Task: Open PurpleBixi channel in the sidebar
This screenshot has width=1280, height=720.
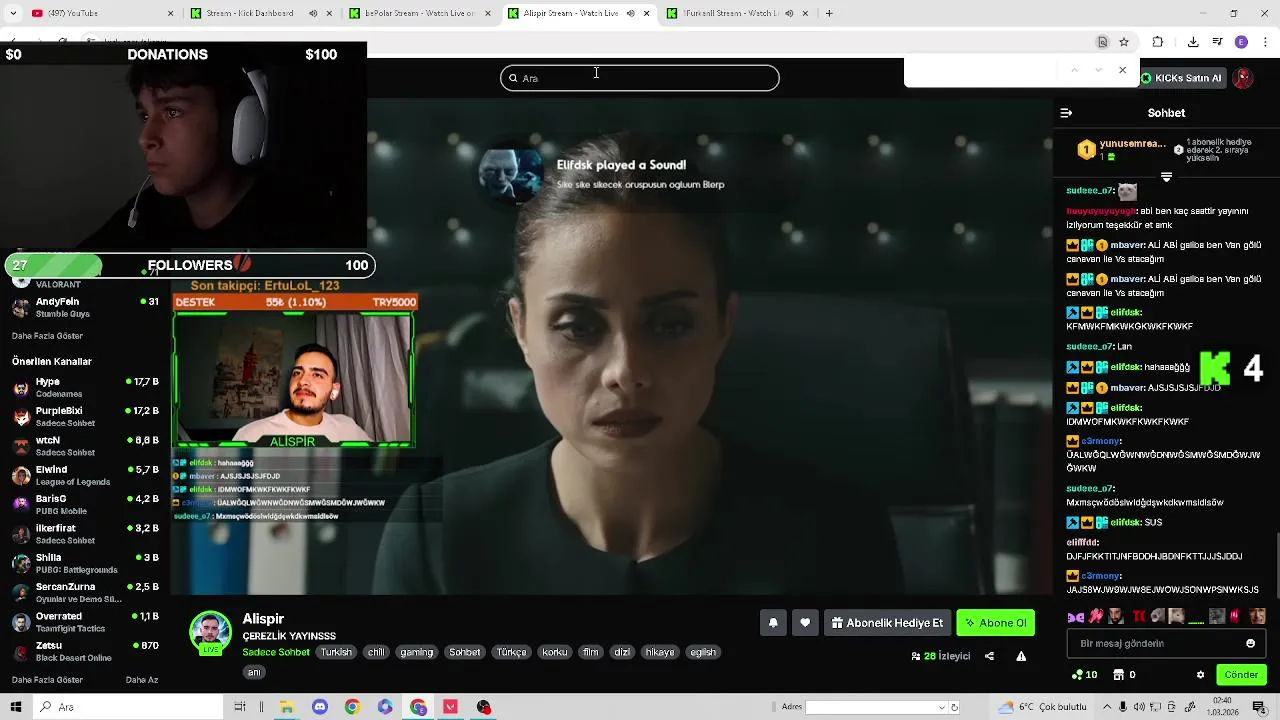Action: (85, 417)
